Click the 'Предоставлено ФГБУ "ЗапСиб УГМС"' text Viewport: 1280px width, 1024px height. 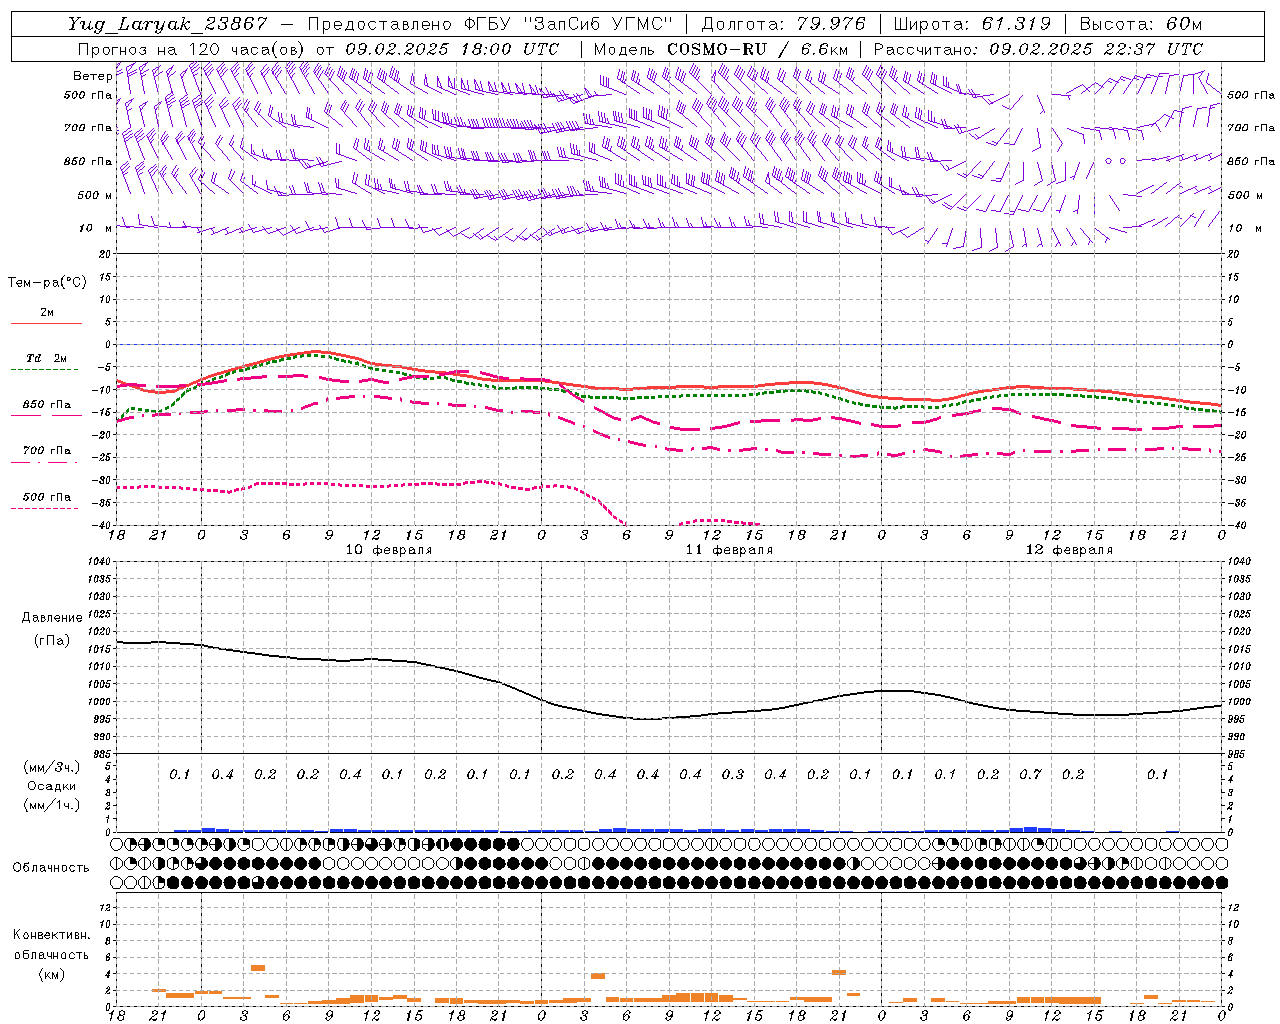tap(490, 24)
